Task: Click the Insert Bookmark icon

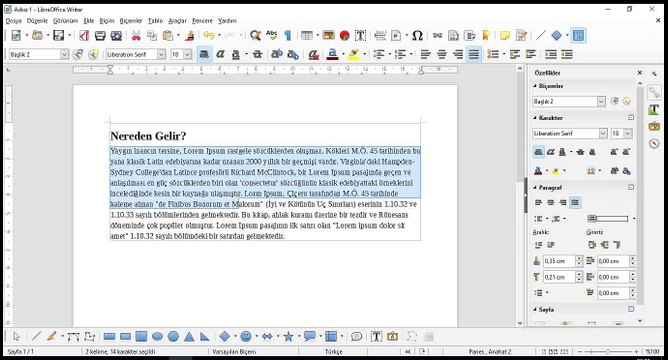Action: tap(486, 35)
